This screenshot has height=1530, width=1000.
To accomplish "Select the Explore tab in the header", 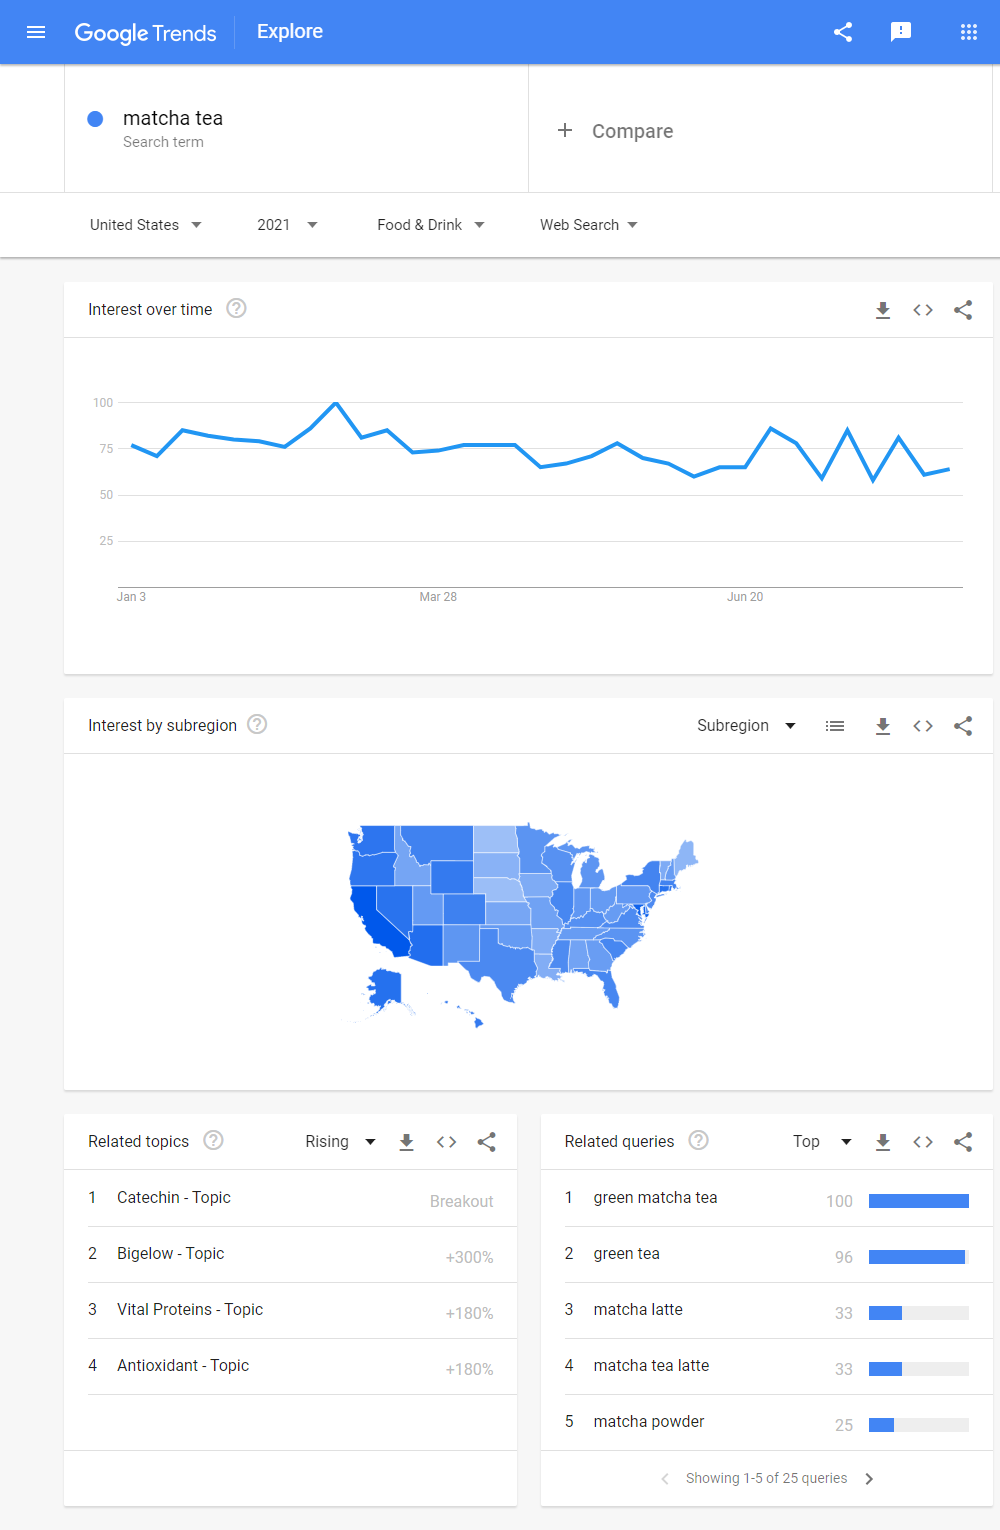I will [289, 31].
